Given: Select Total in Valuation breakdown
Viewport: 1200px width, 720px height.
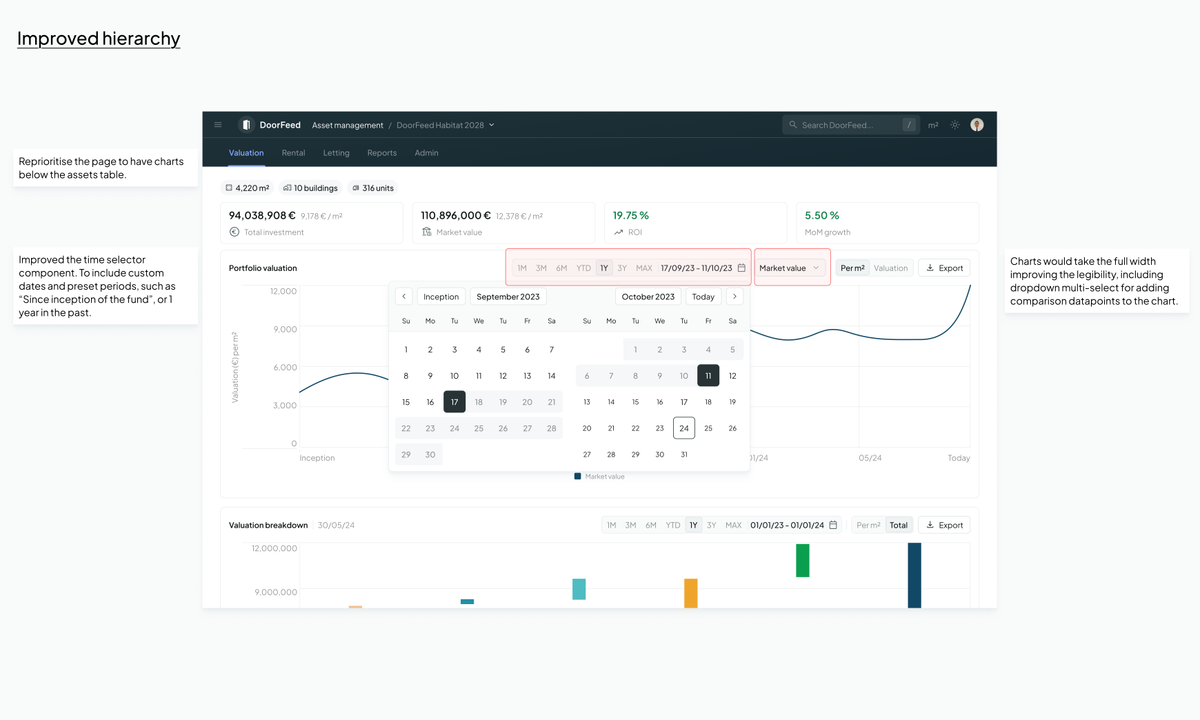Looking at the screenshot, I should click(x=899, y=525).
